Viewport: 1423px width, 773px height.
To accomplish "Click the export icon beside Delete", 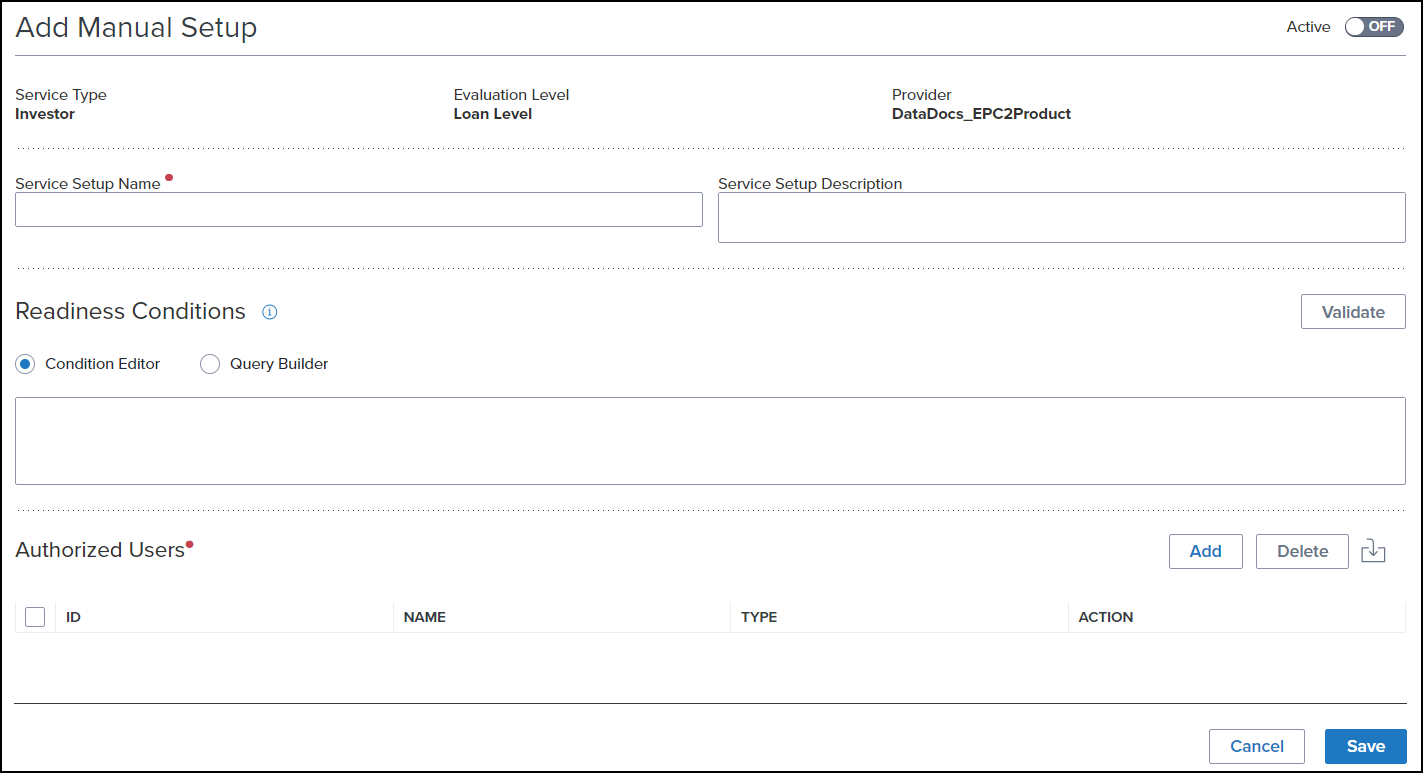I will [1373, 551].
